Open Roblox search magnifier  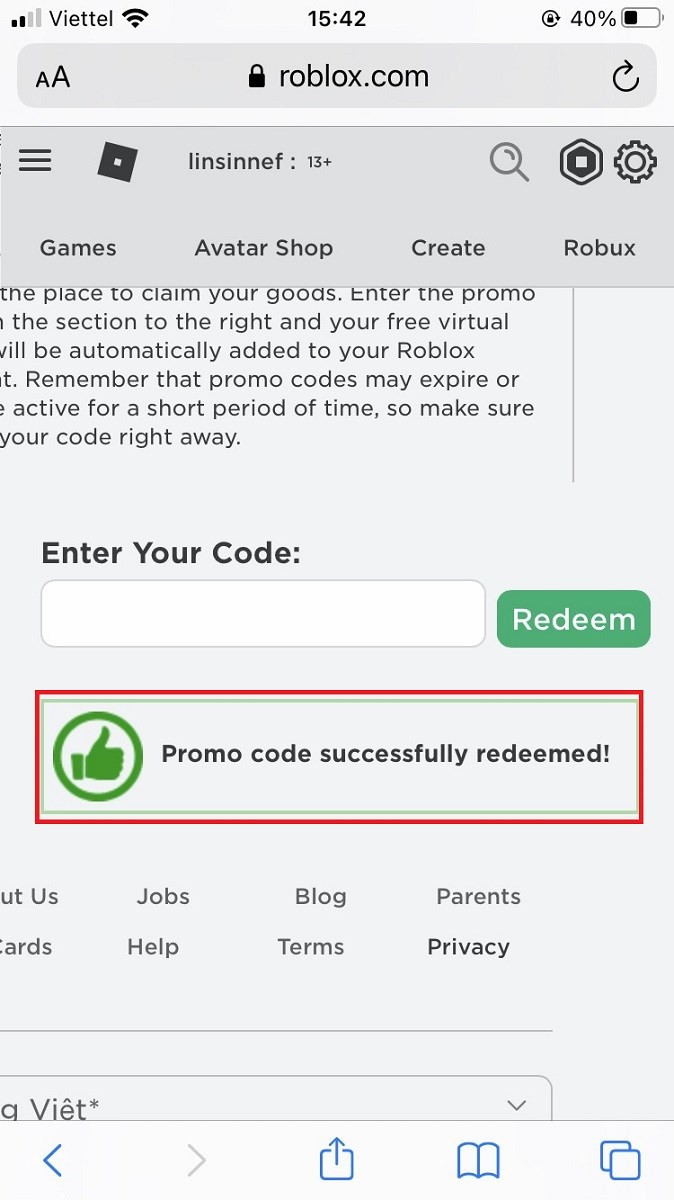(x=509, y=162)
